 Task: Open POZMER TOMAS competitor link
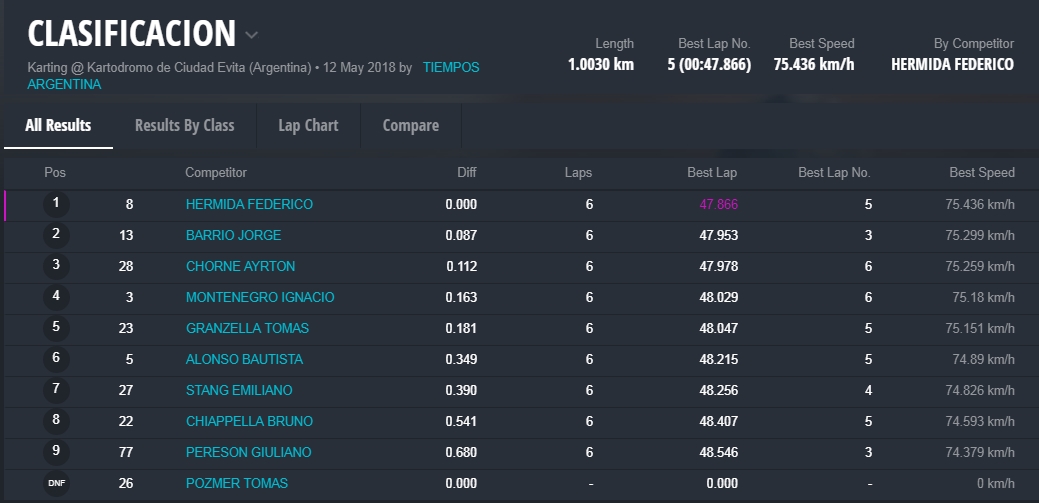(x=236, y=484)
